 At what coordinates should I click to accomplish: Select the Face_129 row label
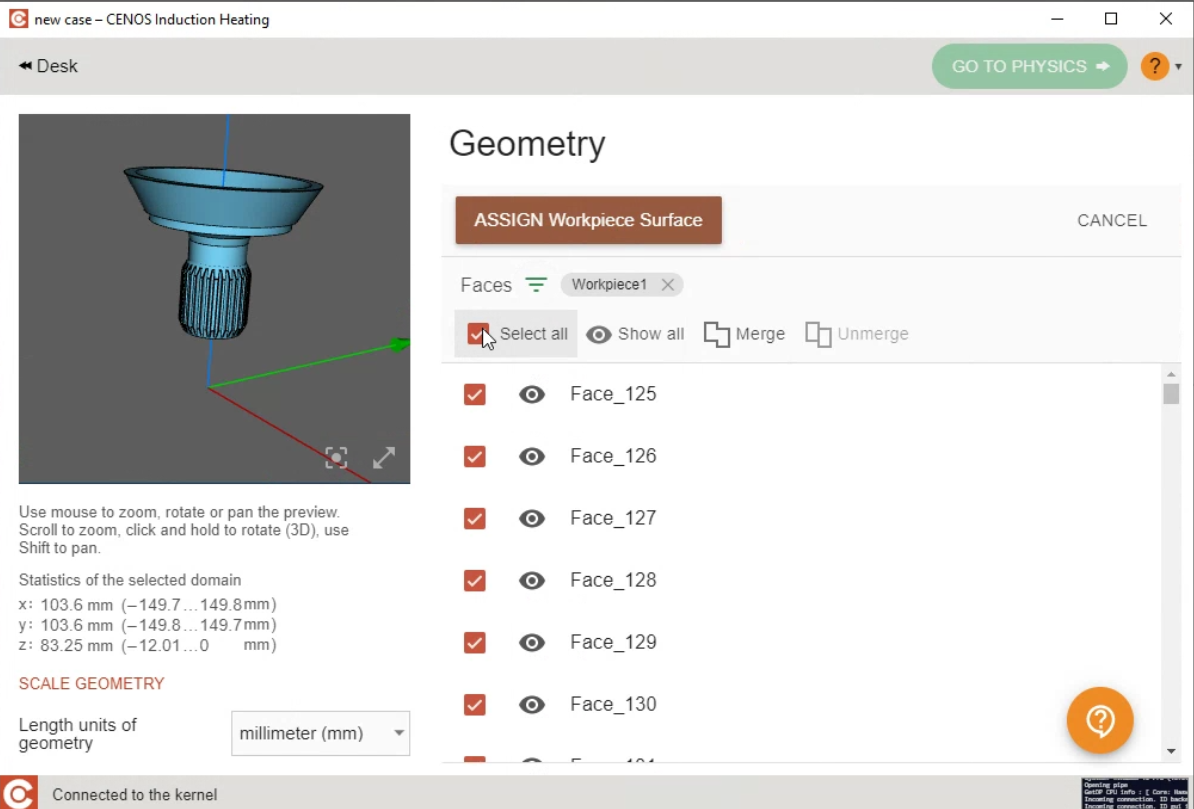tap(613, 642)
